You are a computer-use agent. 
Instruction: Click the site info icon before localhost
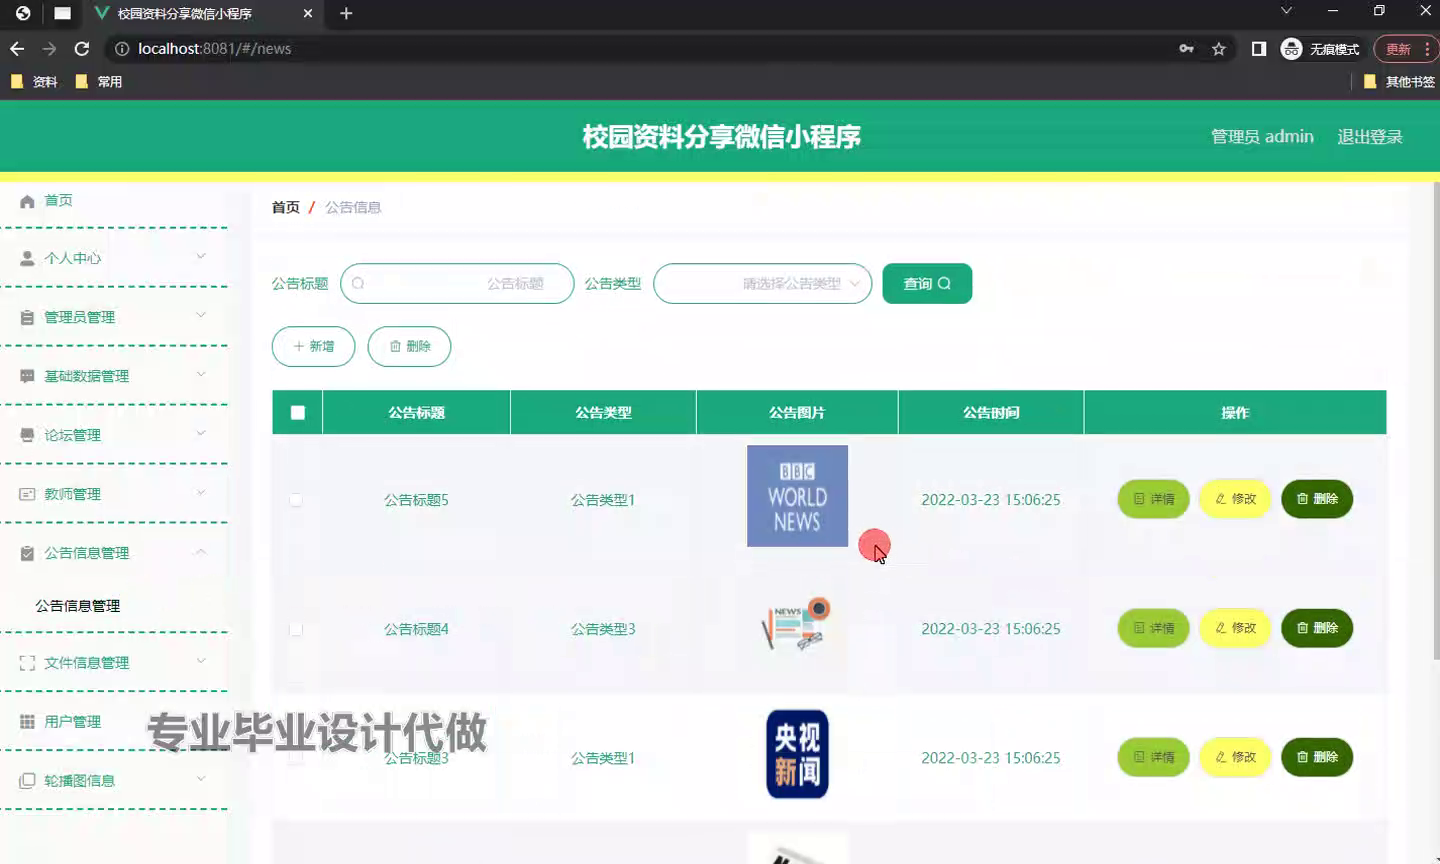click(122, 49)
